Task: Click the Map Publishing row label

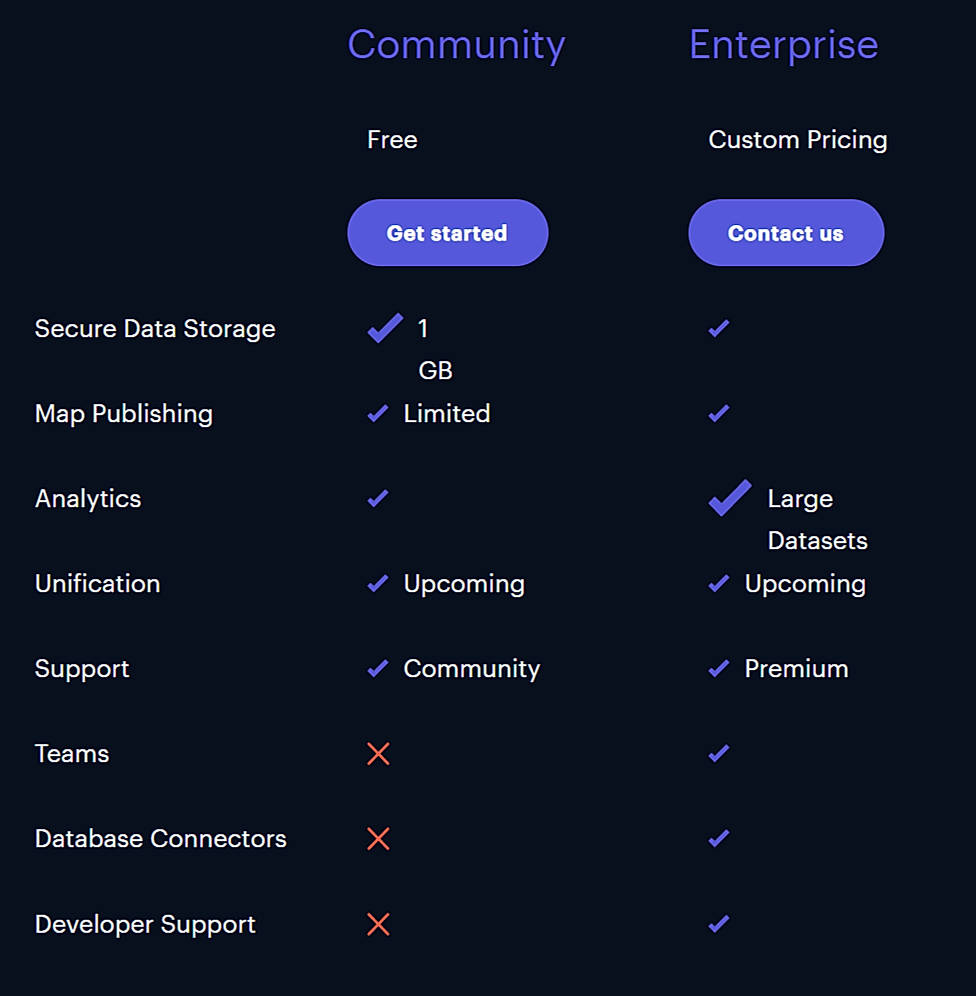Action: pyautogui.click(x=124, y=414)
